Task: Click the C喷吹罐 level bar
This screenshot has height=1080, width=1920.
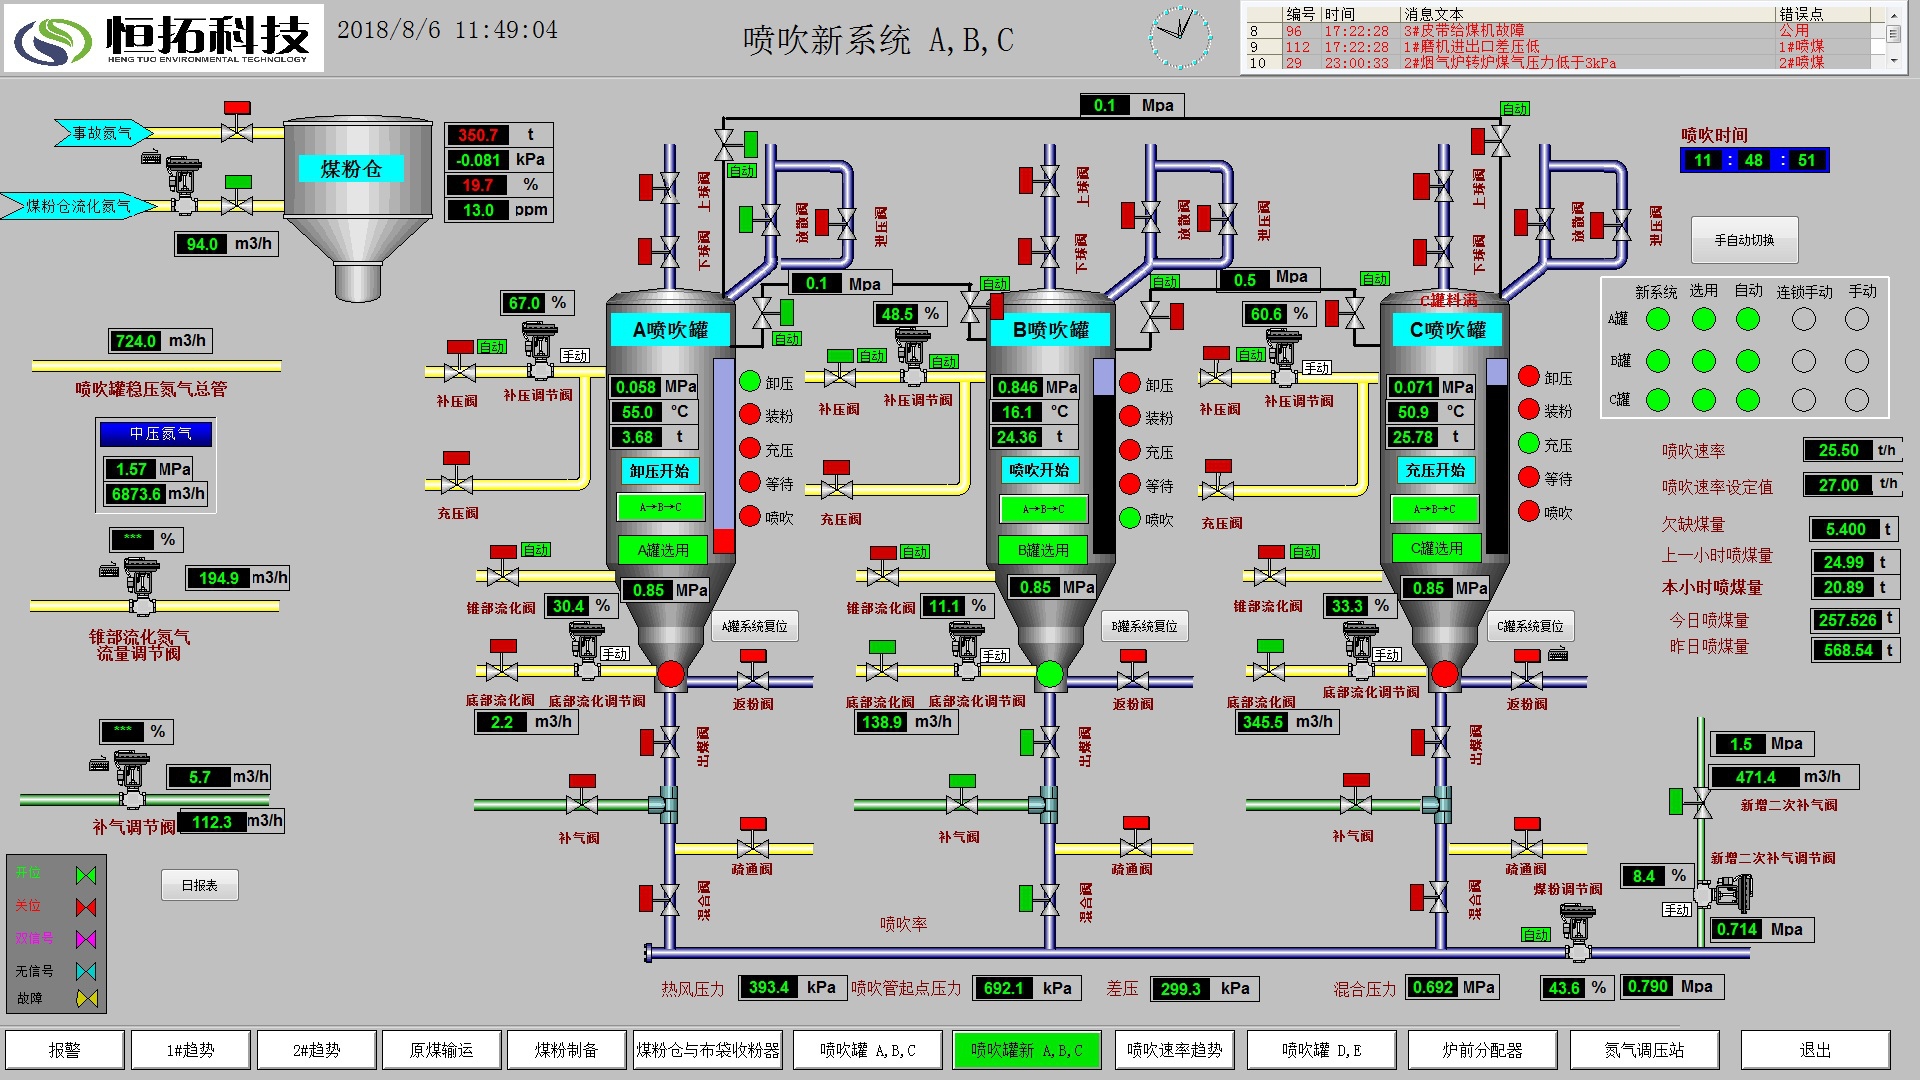Action: pyautogui.click(x=1497, y=455)
